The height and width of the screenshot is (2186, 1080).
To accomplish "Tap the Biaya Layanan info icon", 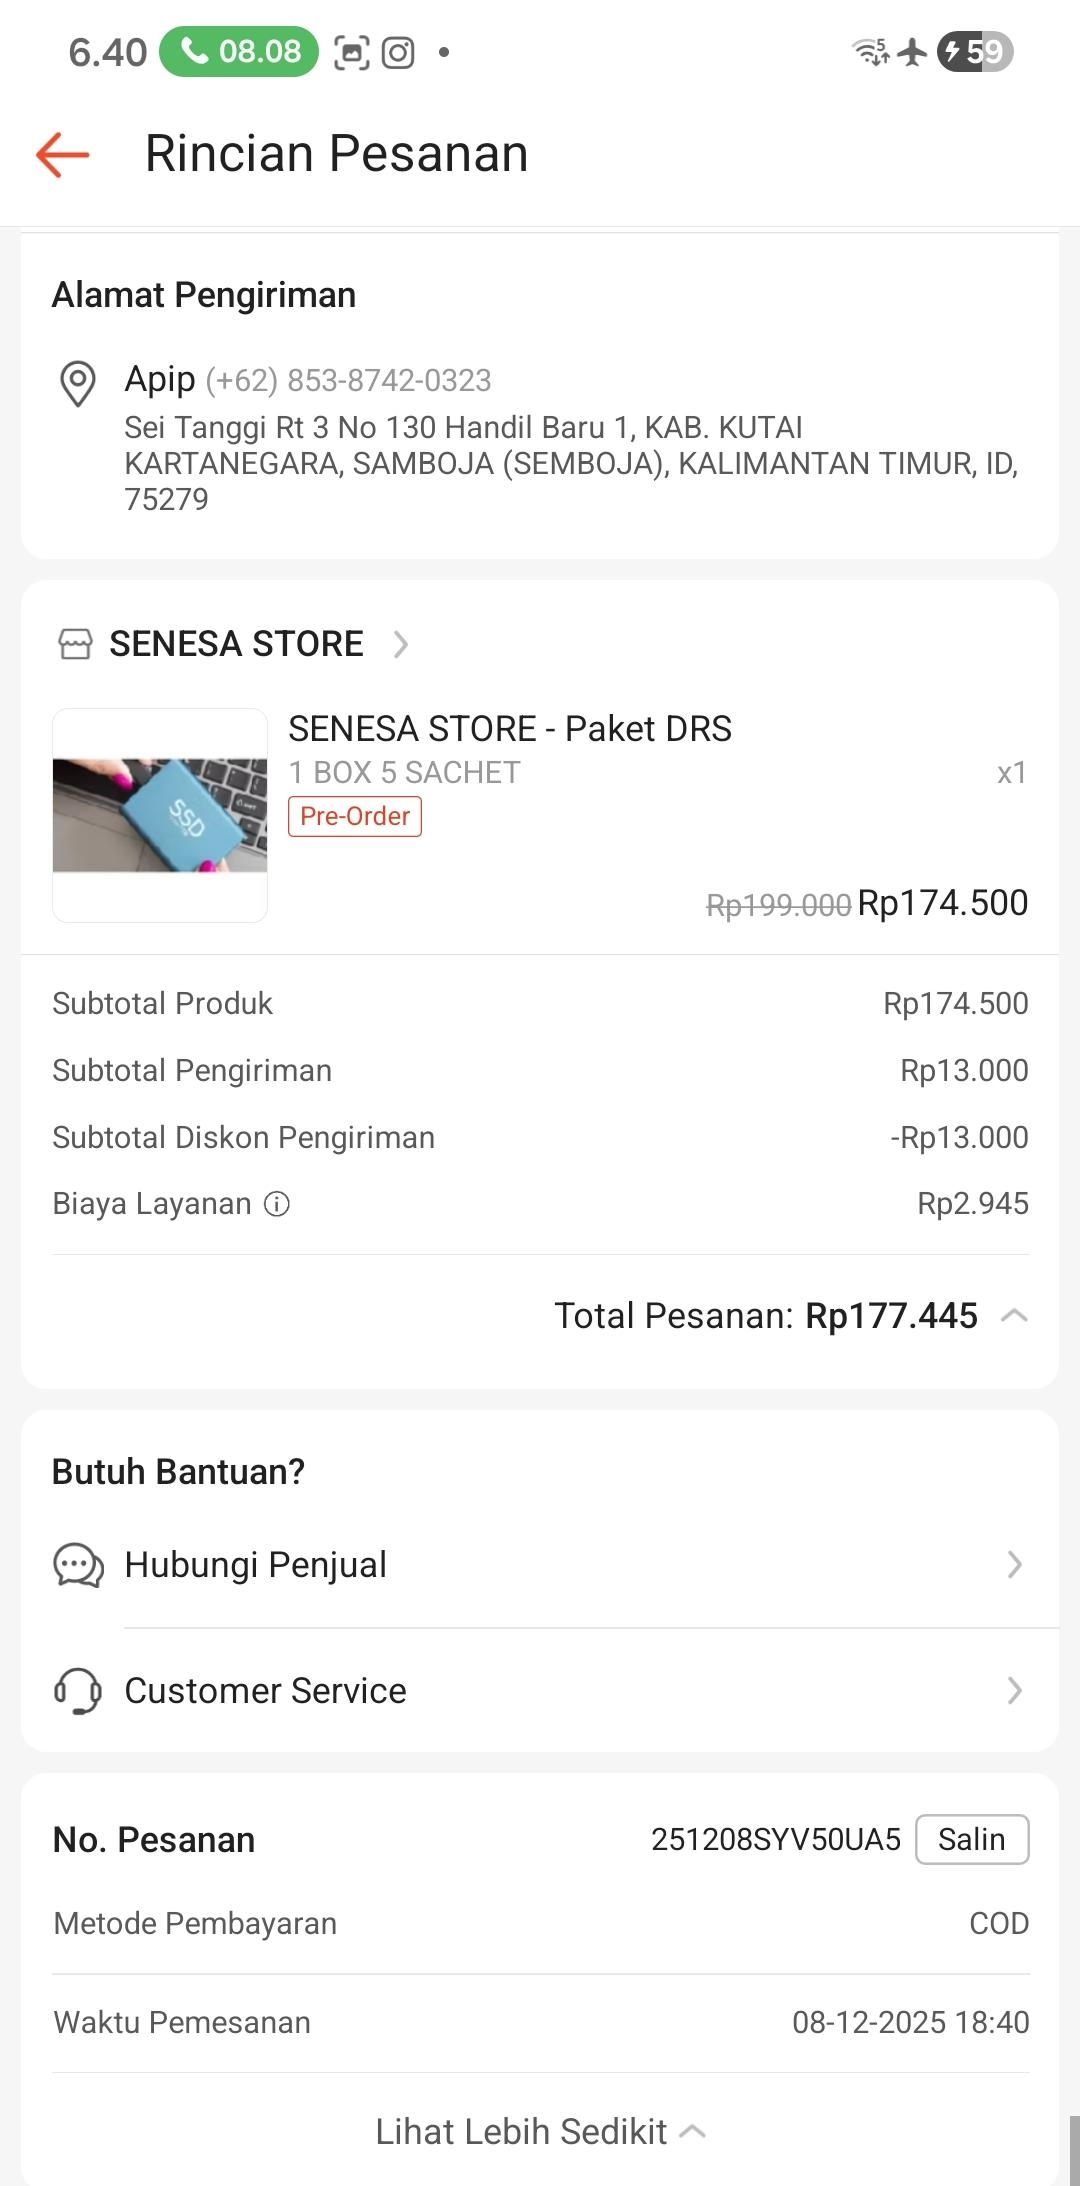I will point(277,1204).
